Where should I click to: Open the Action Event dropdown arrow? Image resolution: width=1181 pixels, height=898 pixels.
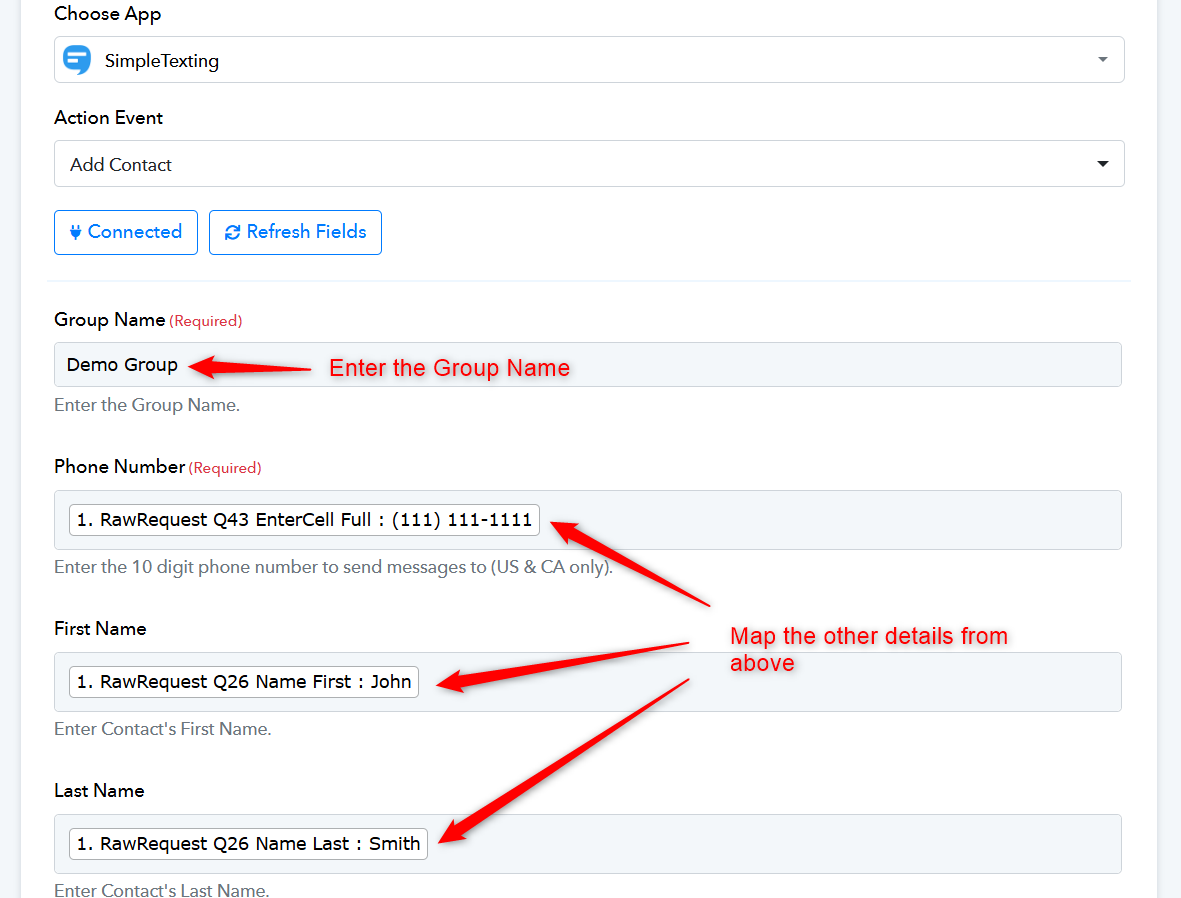[x=1102, y=164]
